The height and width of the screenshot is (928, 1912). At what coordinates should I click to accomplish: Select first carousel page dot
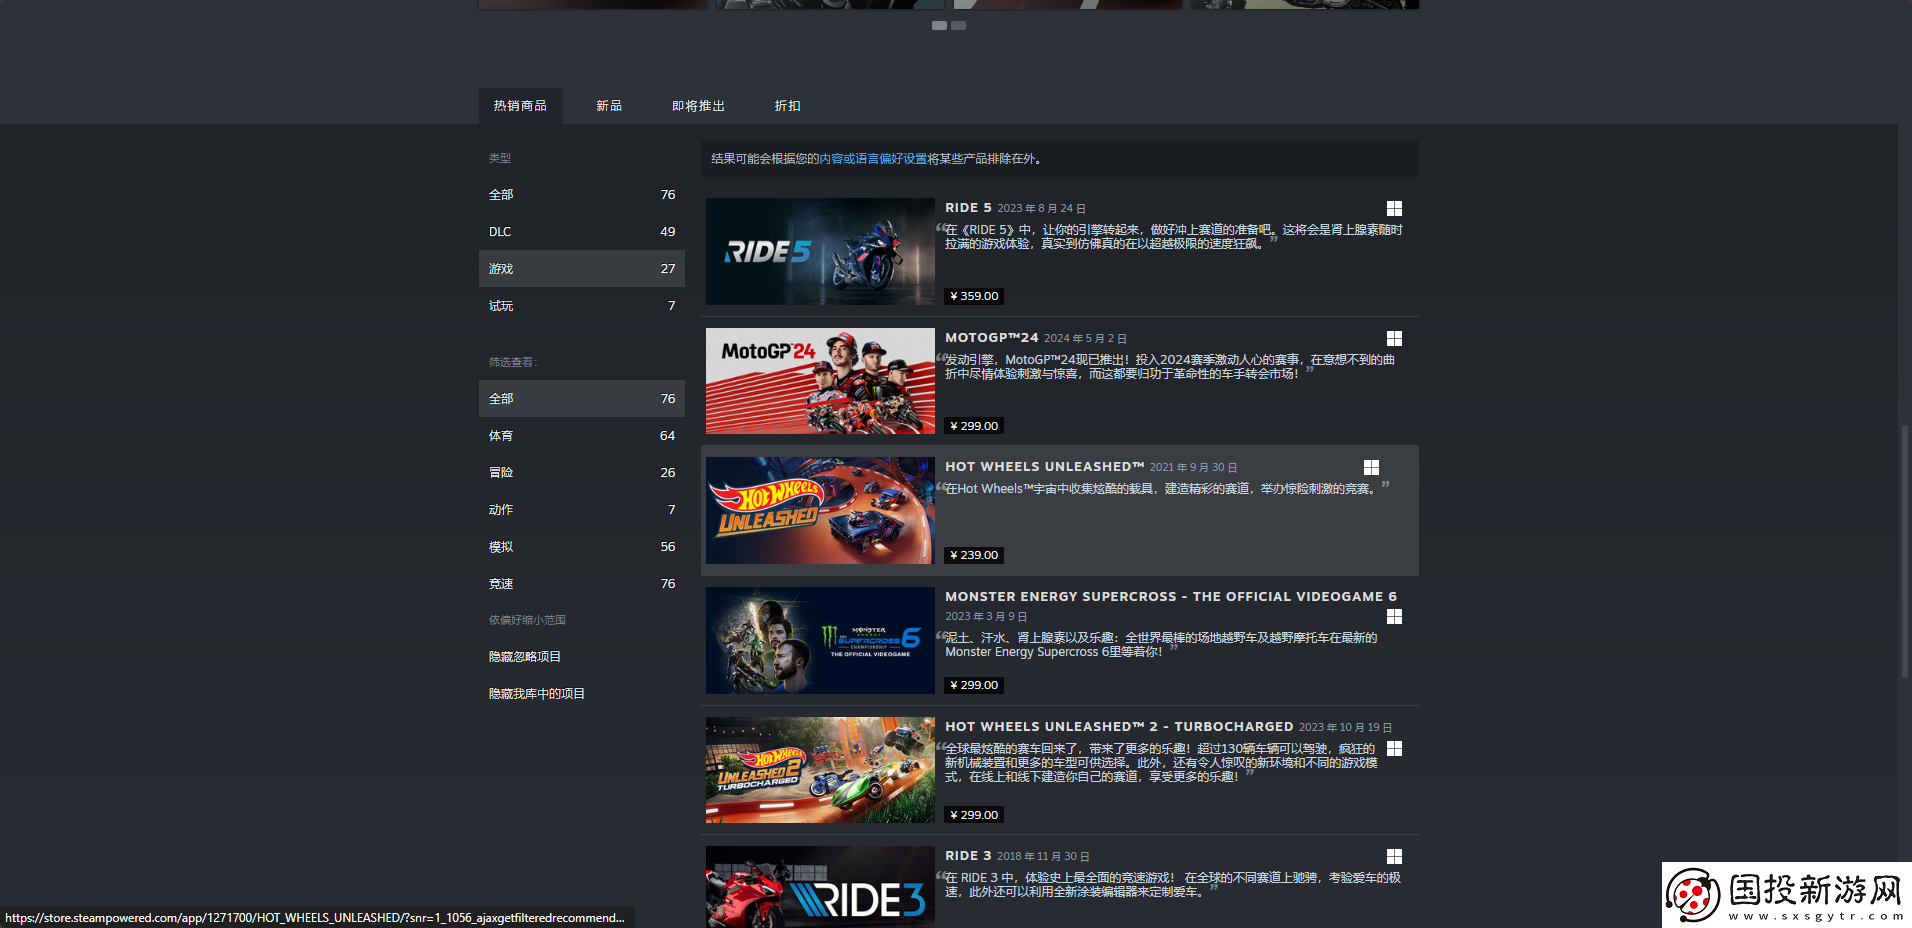[939, 25]
